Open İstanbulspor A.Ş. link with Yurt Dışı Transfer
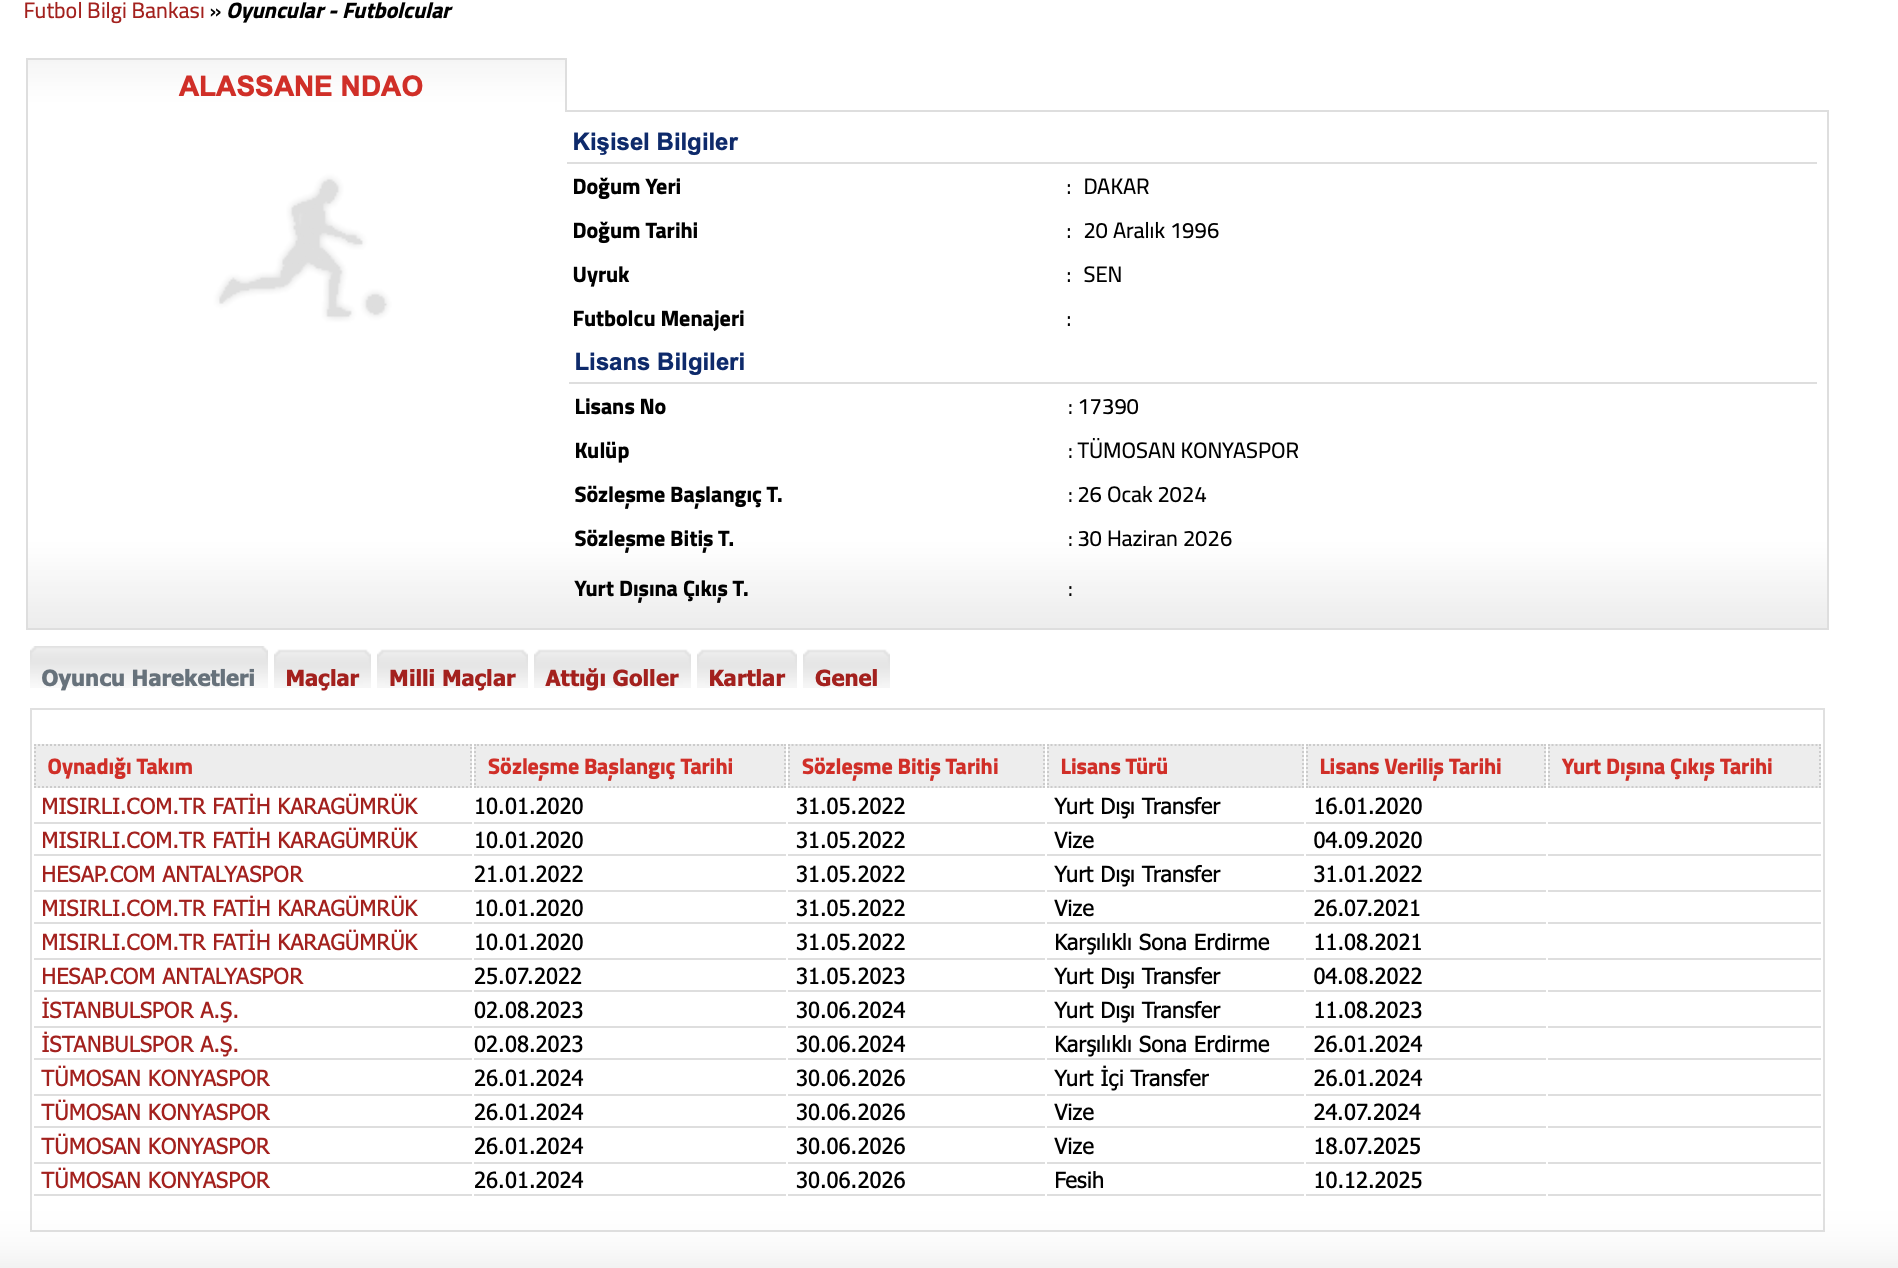Image resolution: width=1898 pixels, height=1268 pixels. pos(140,1010)
